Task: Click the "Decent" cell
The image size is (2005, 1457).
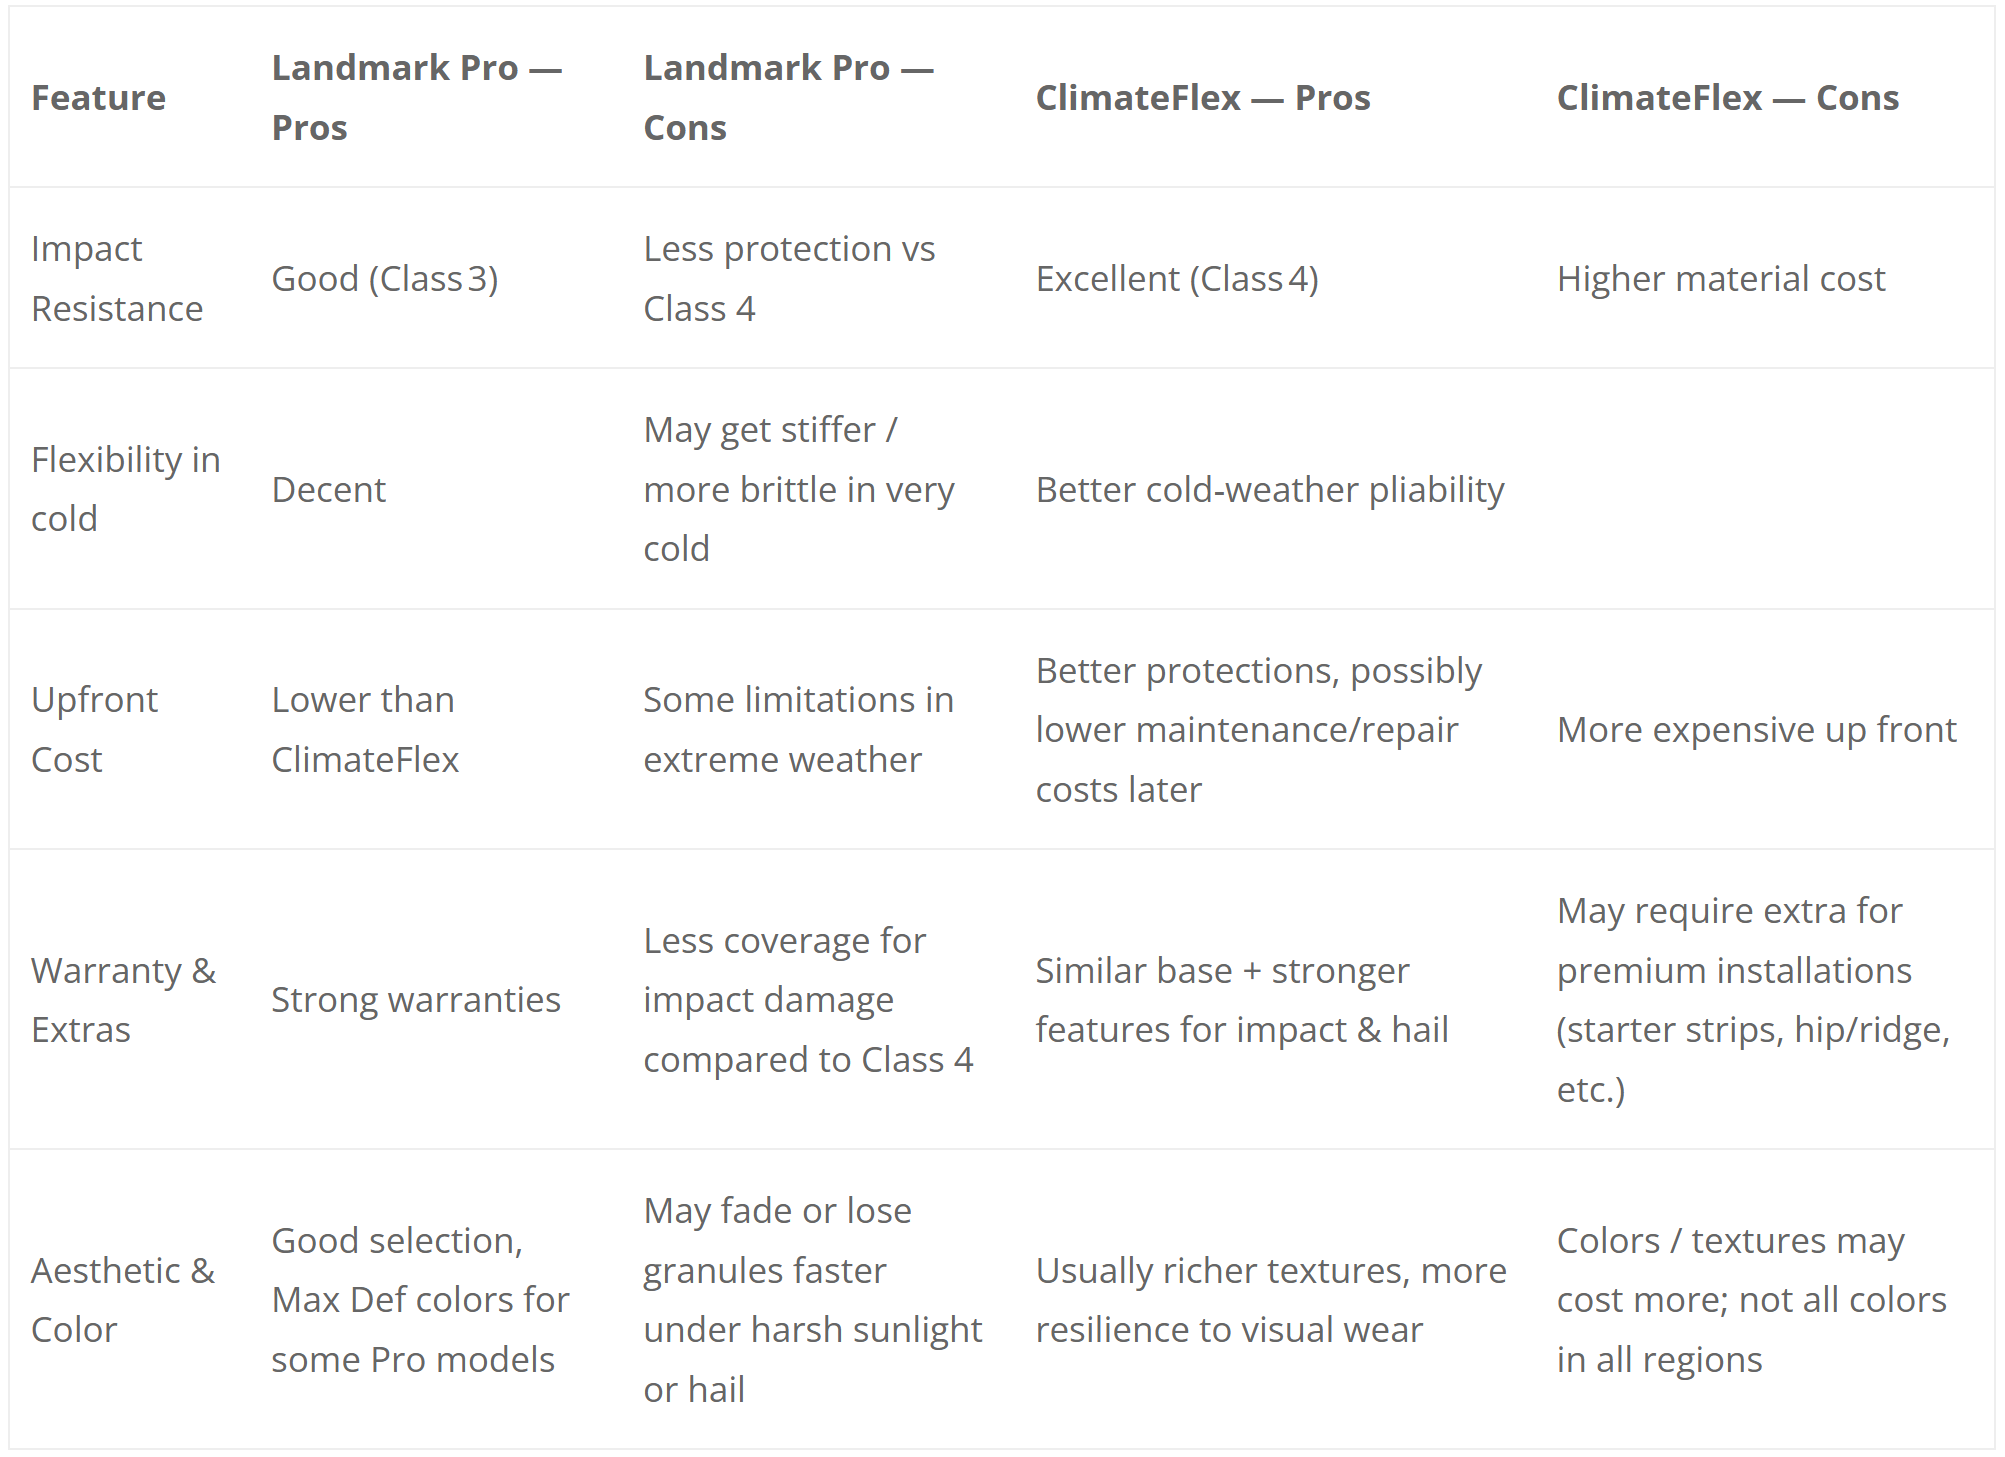Action: [x=328, y=490]
